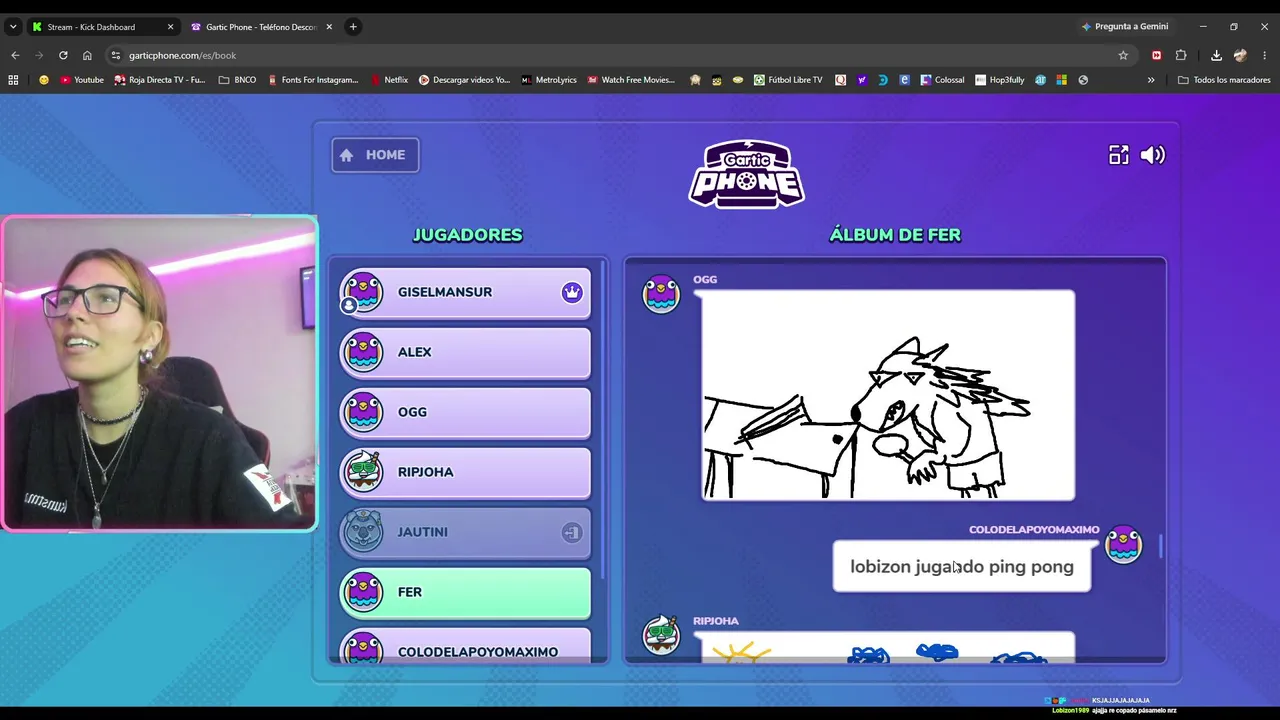Click the left-room icon on JAUTINI's row
Screen dimensions: 1280x720
point(571,533)
